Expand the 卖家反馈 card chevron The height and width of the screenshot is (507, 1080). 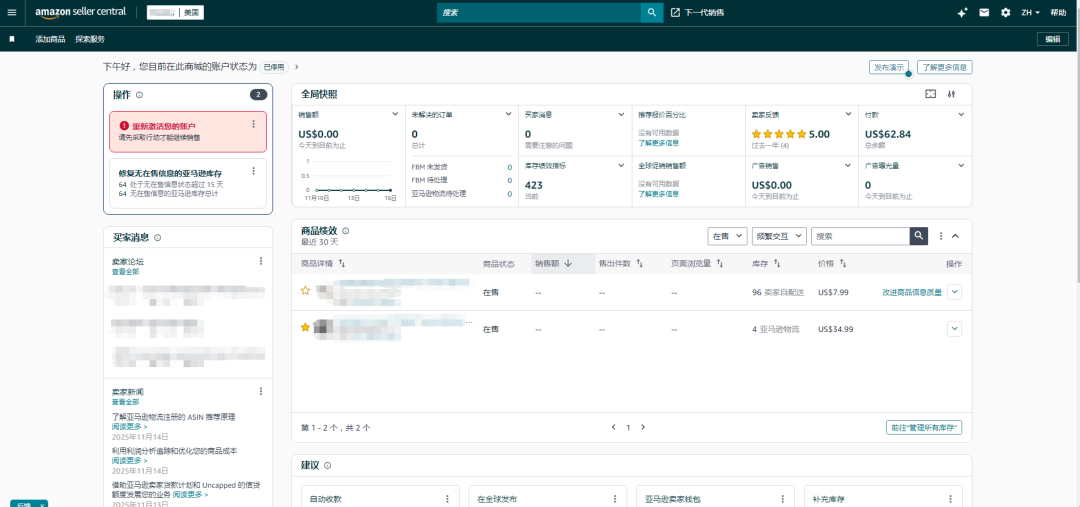[849, 114]
